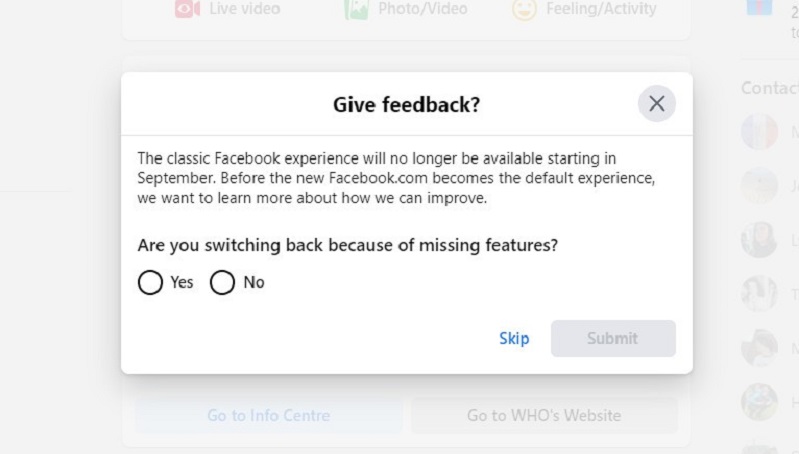Open the contact avatar beside letter T

click(x=759, y=294)
